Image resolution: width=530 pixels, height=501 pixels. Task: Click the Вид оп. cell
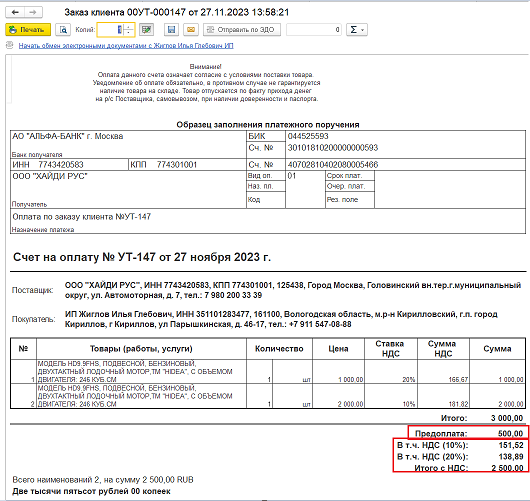pos(266,176)
